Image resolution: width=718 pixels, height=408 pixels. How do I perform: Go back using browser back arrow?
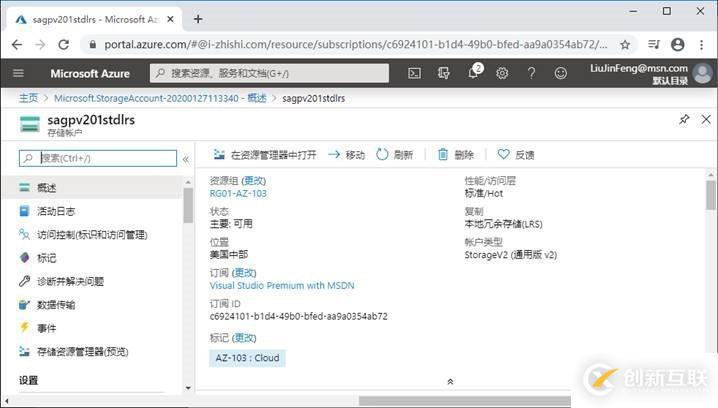click(17, 44)
